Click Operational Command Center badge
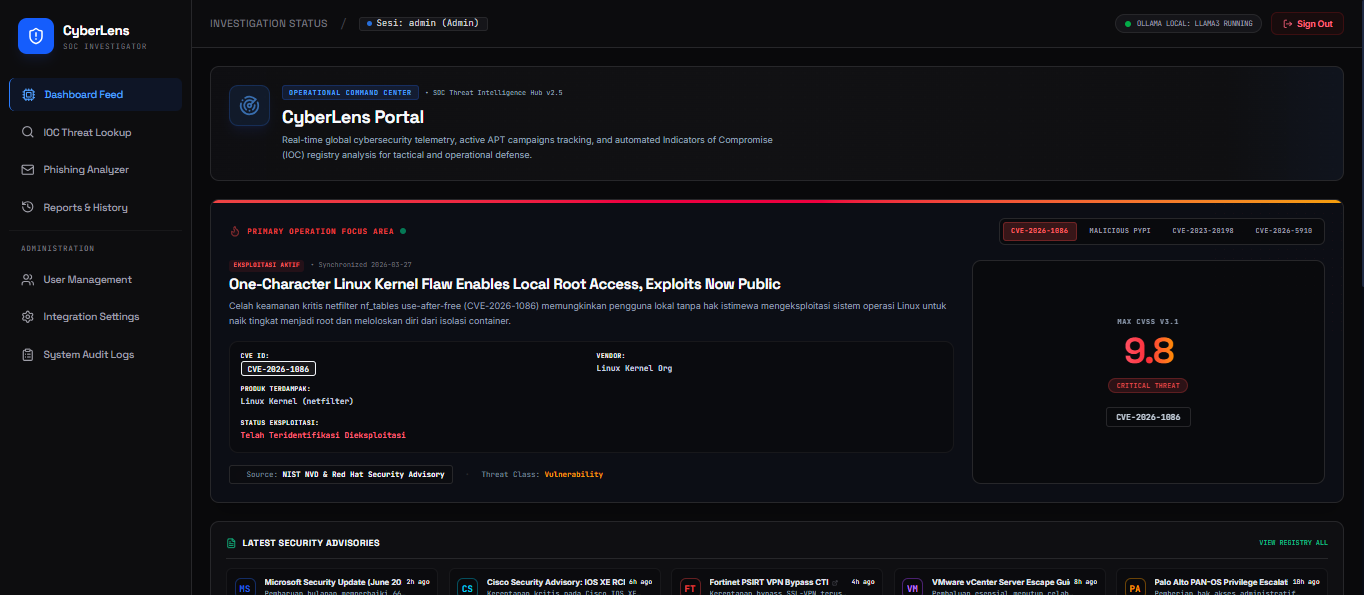This screenshot has height=595, width=1364. pos(350,92)
